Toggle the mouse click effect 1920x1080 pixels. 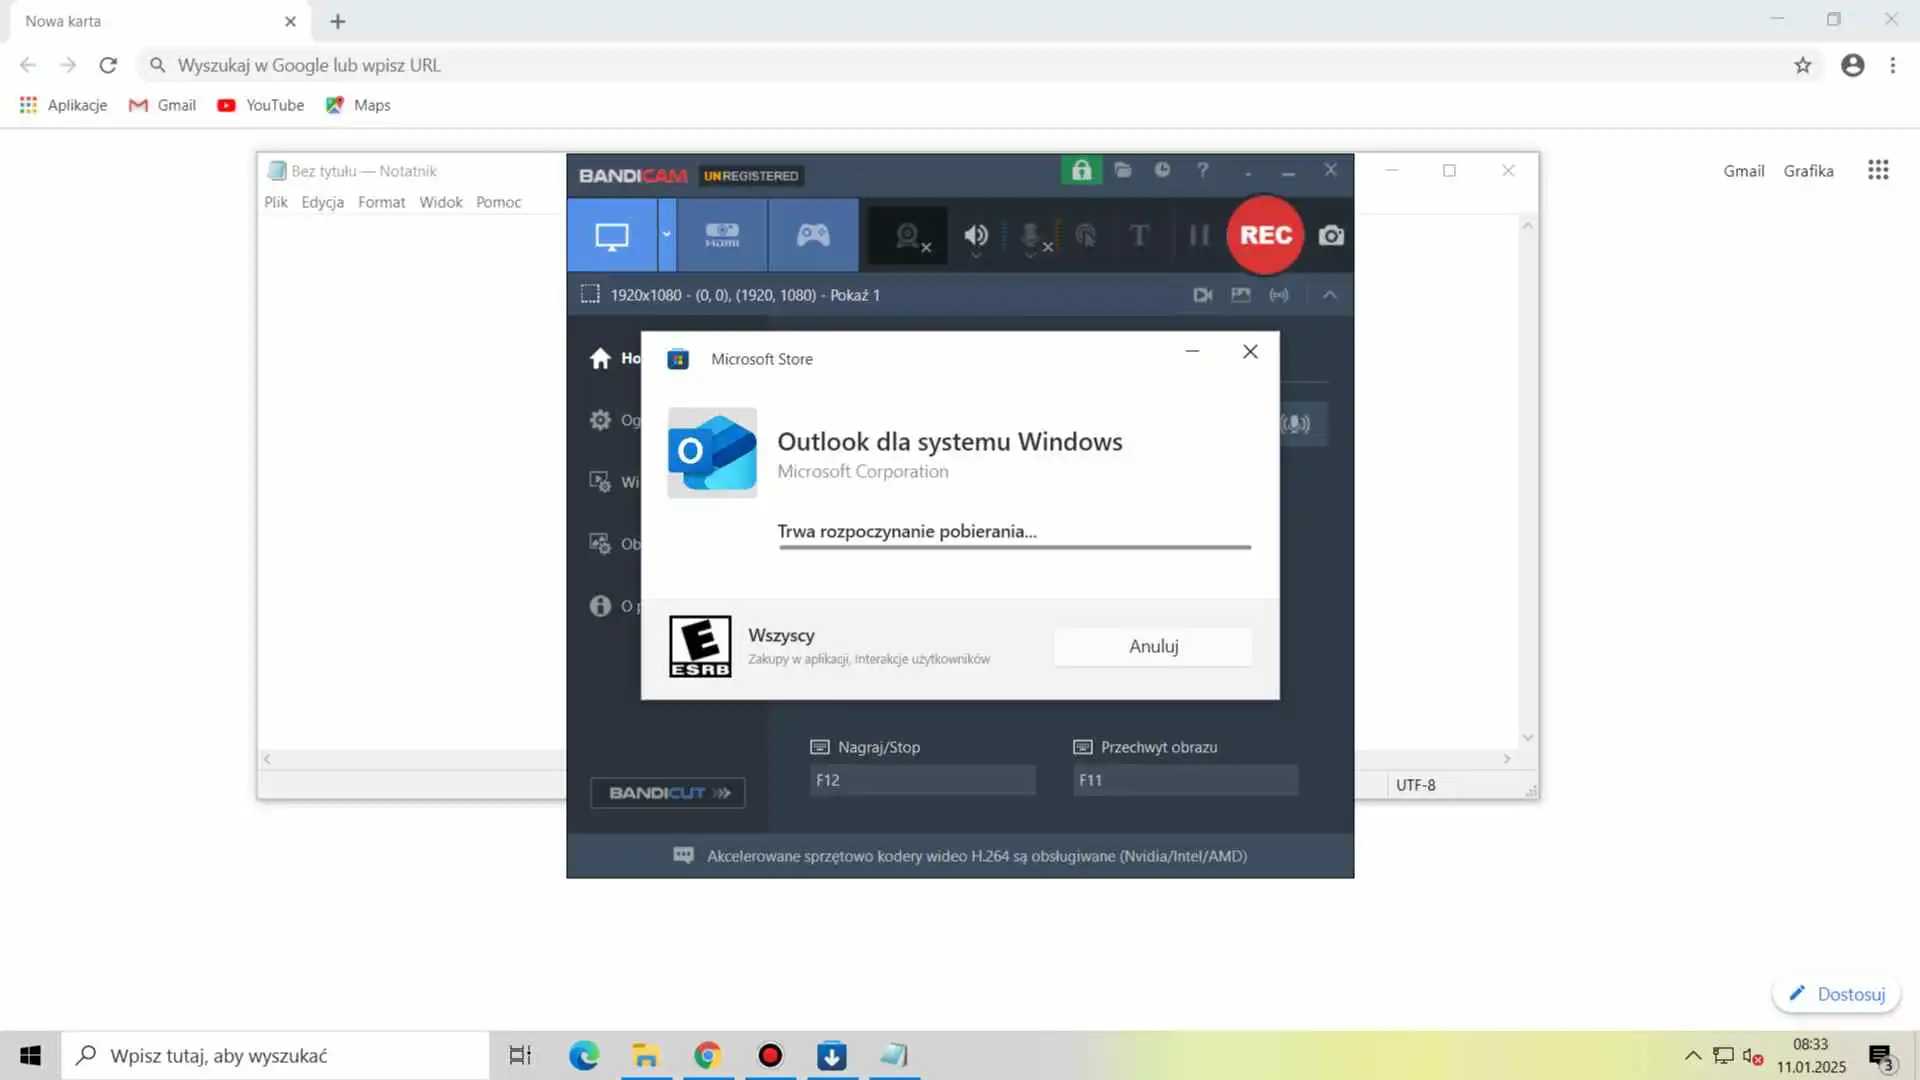[x=1085, y=236]
